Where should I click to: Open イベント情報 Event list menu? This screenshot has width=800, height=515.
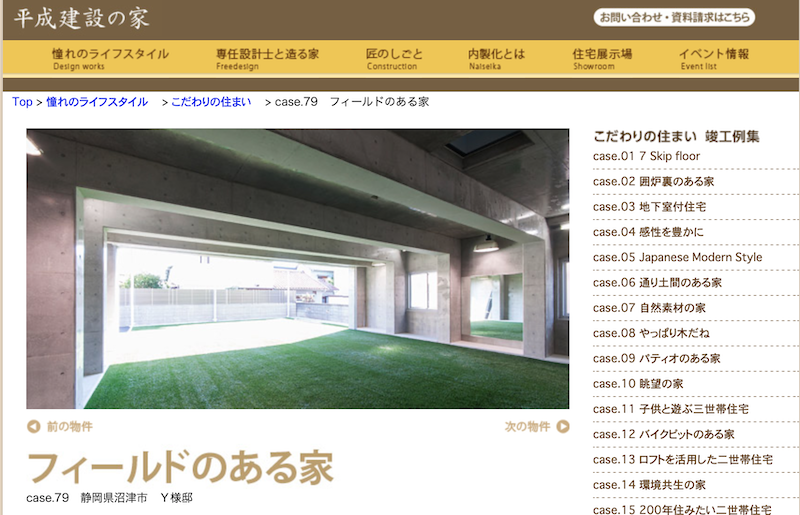pos(714,59)
